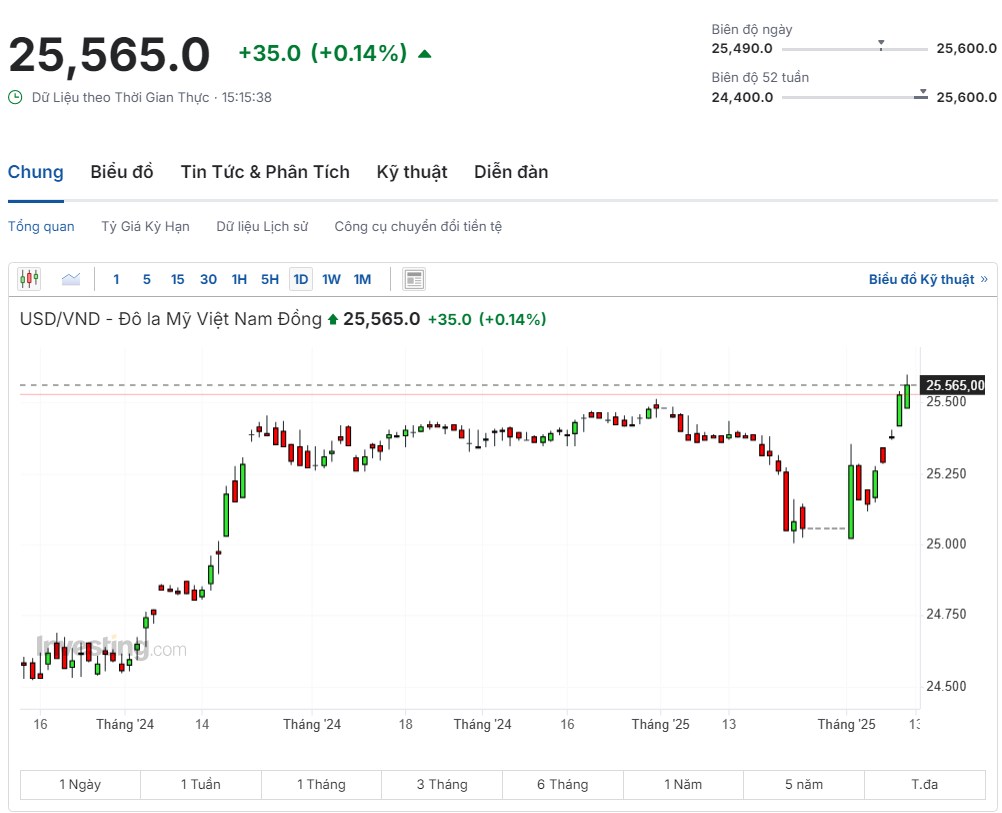Select the 1M chart interval

pos(362,279)
